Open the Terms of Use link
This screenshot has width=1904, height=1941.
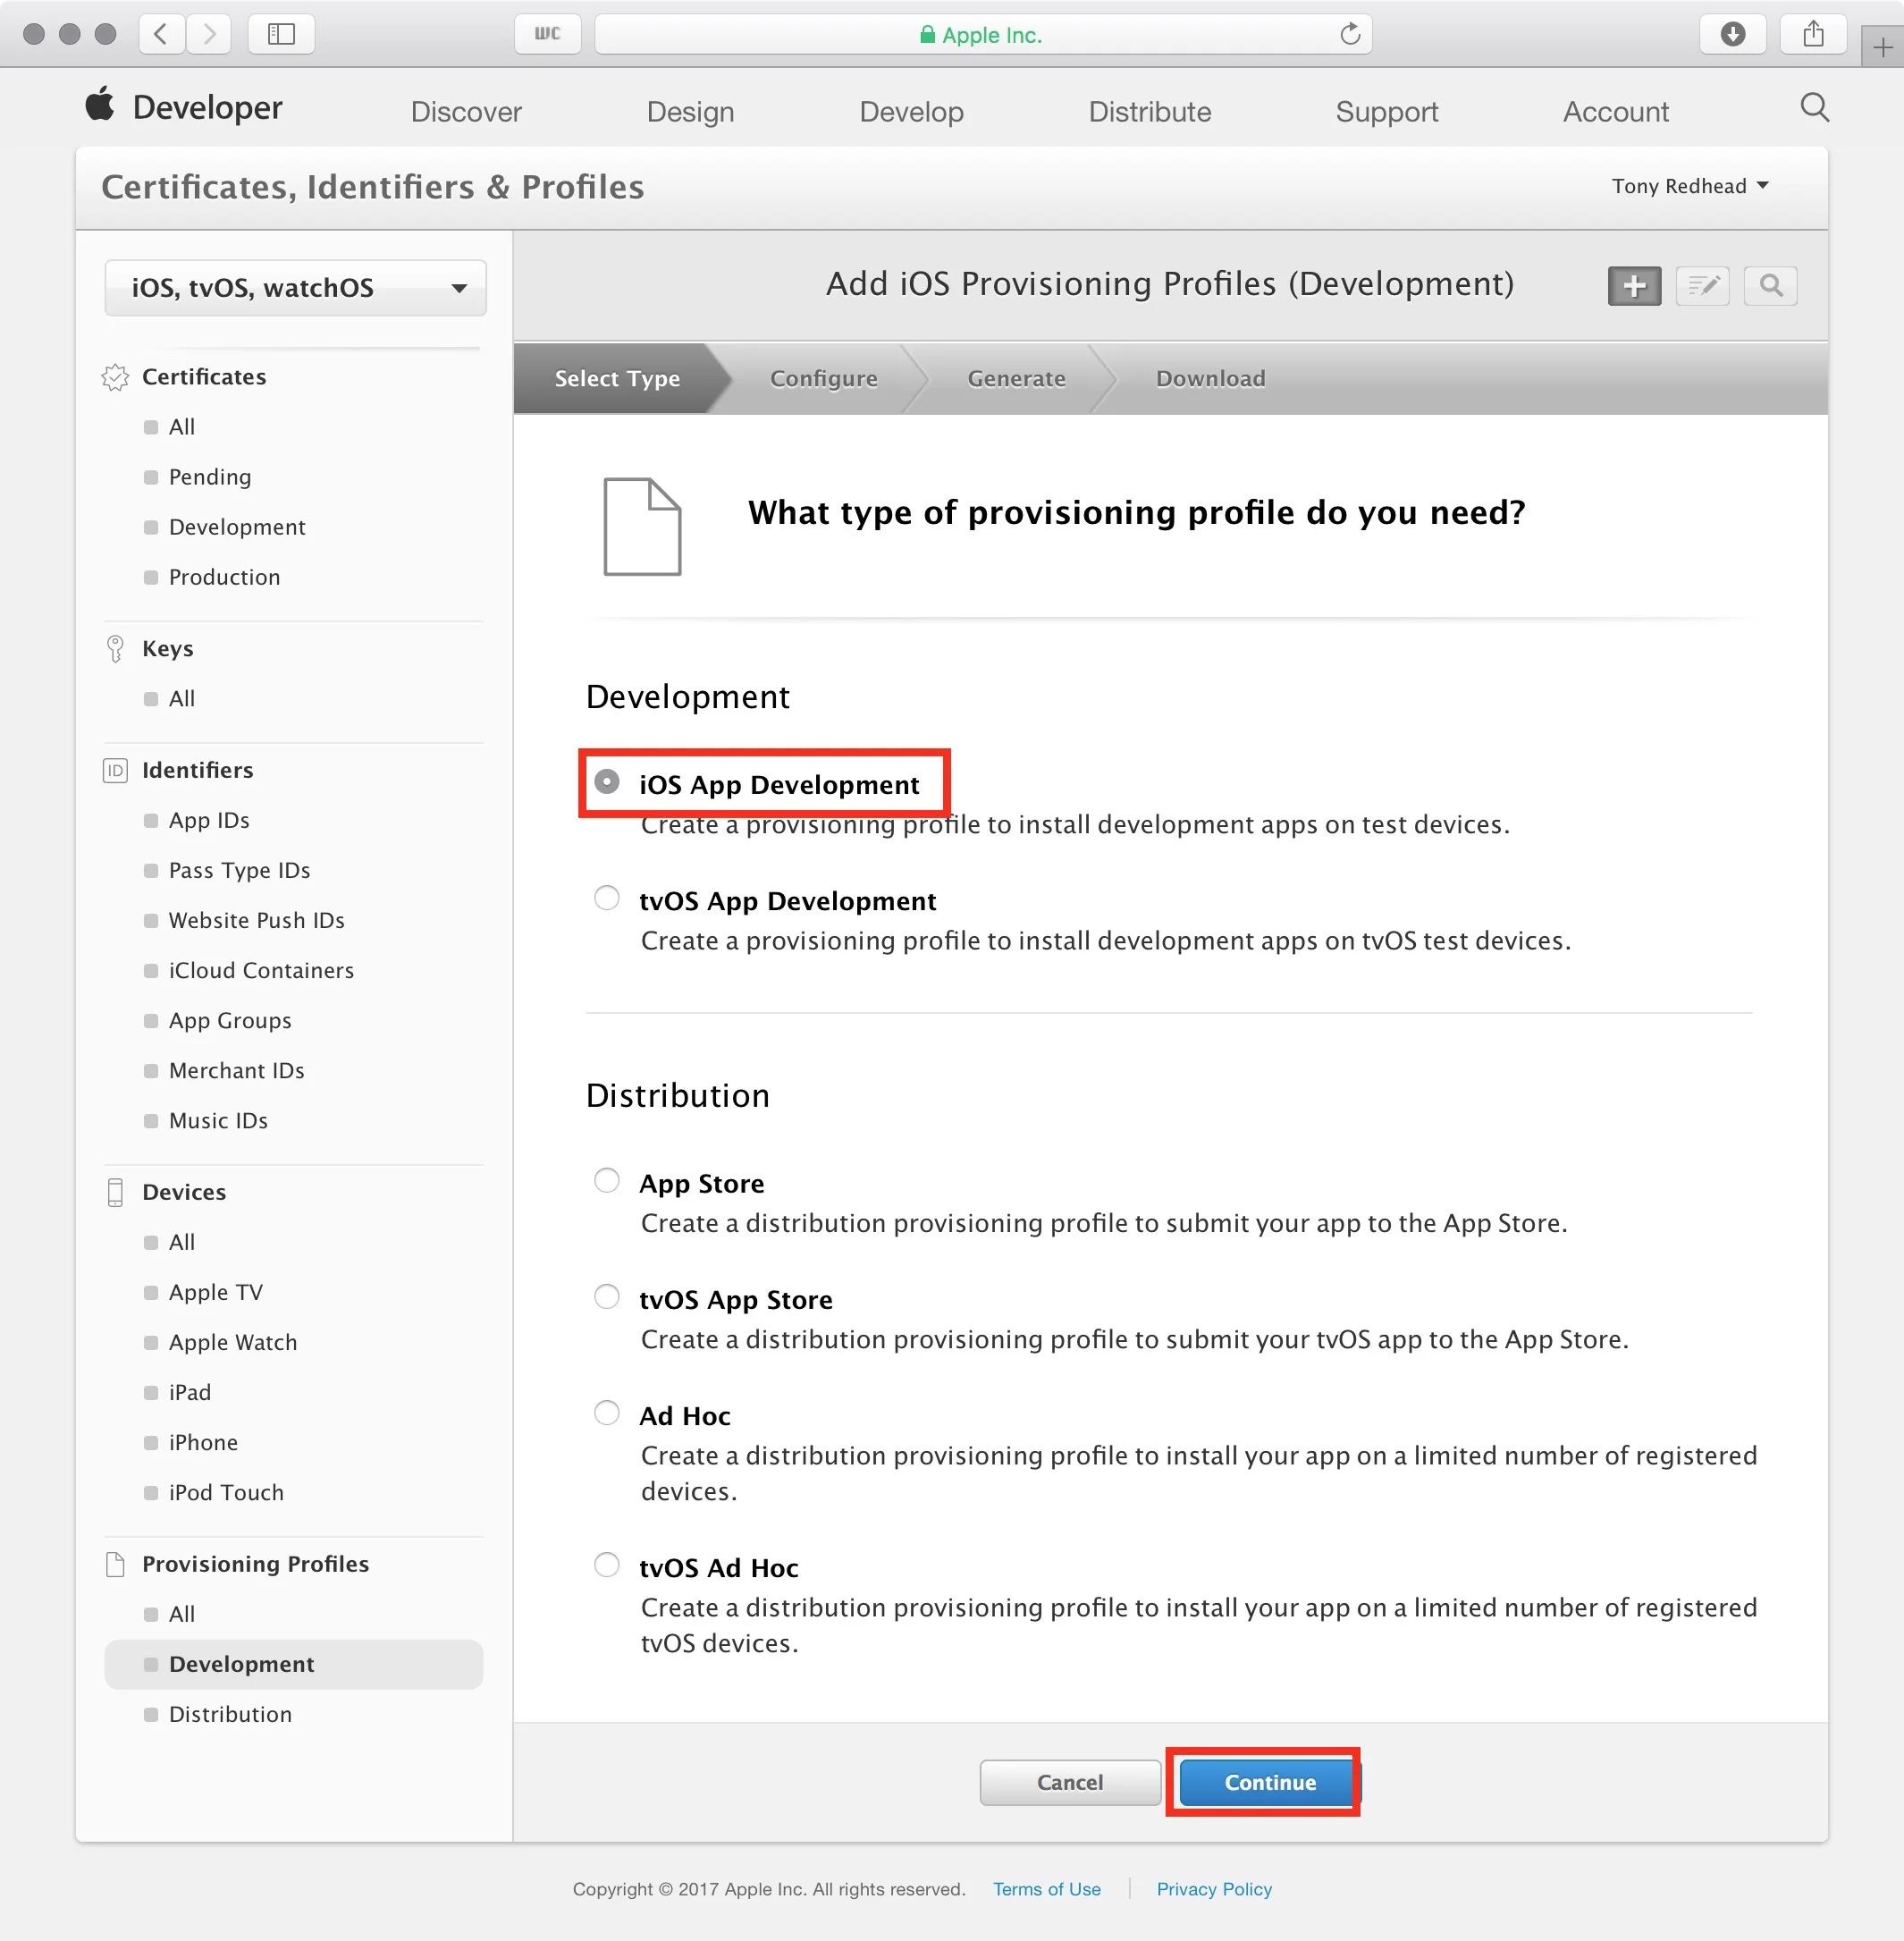(x=1046, y=1889)
